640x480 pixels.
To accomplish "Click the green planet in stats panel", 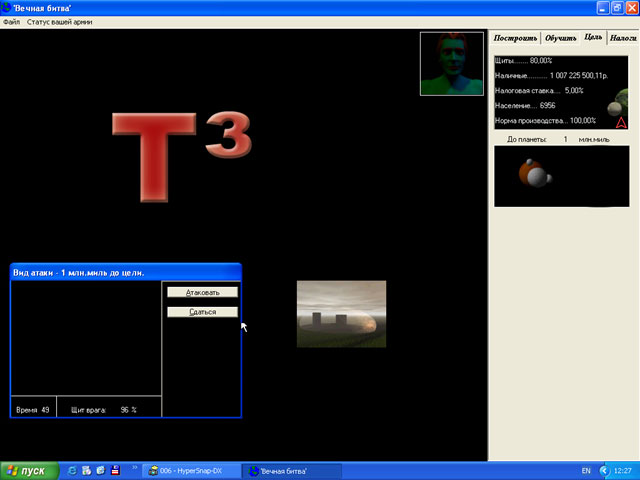I will tap(620, 102).
